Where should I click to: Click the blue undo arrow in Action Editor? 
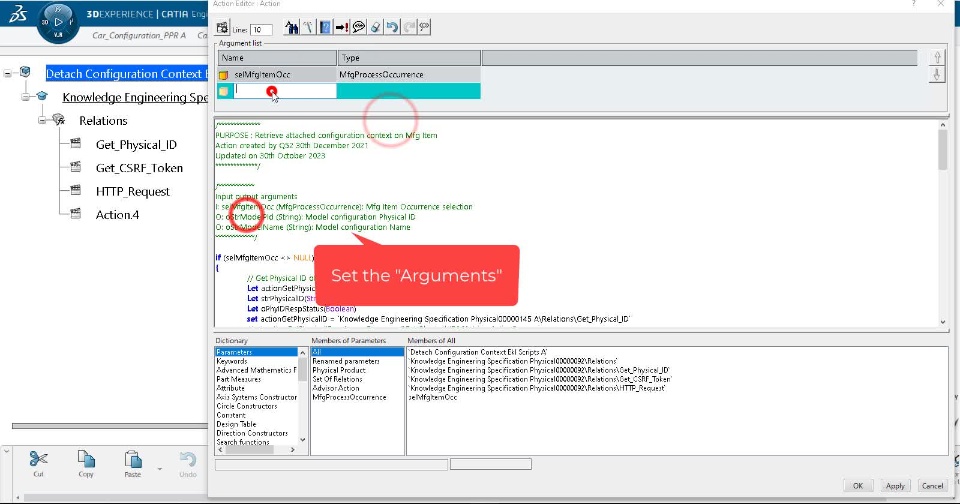click(x=392, y=27)
